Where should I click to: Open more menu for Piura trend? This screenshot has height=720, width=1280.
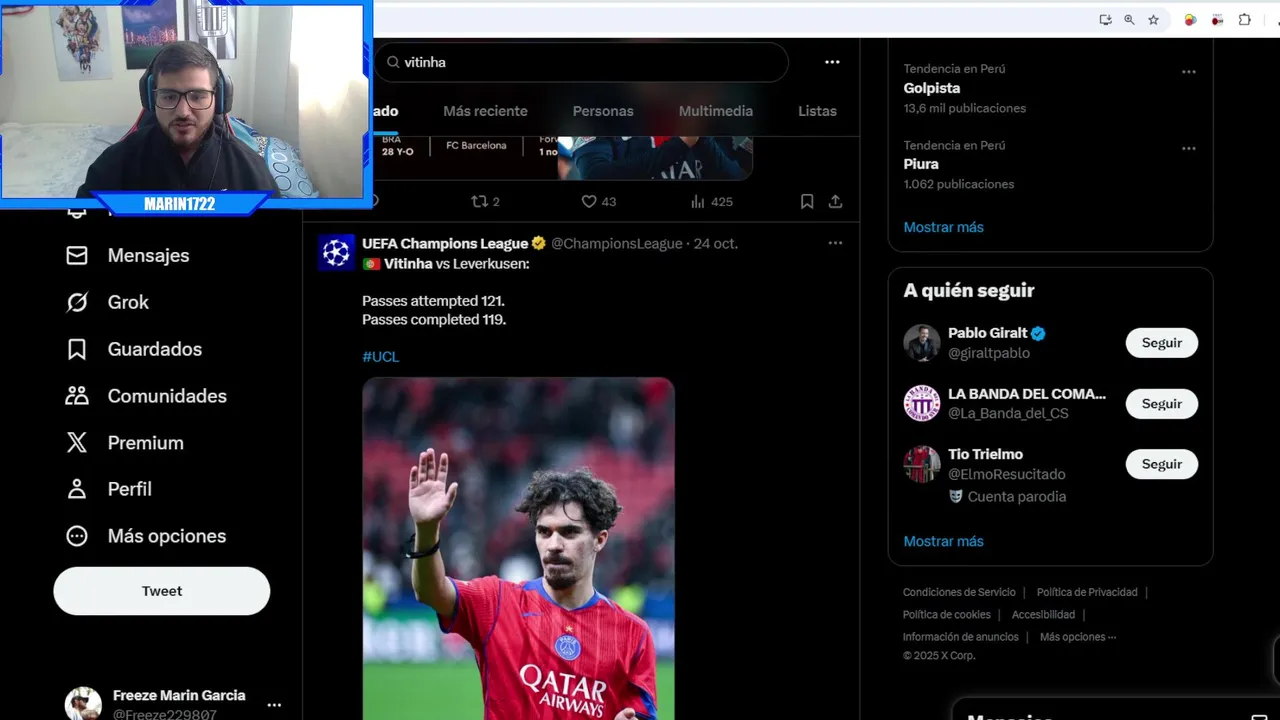[x=1189, y=148]
